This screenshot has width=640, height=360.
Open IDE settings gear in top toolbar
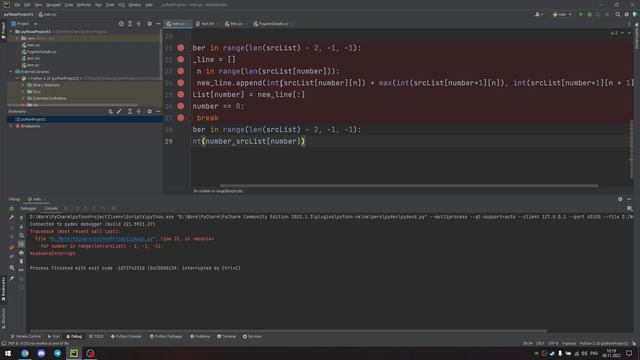click(627, 14)
